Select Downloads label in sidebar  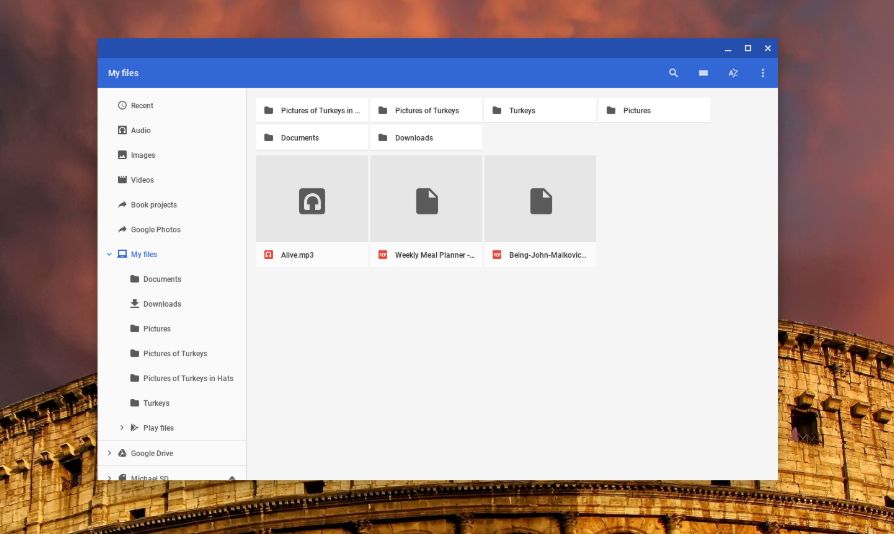pyautogui.click(x=162, y=304)
